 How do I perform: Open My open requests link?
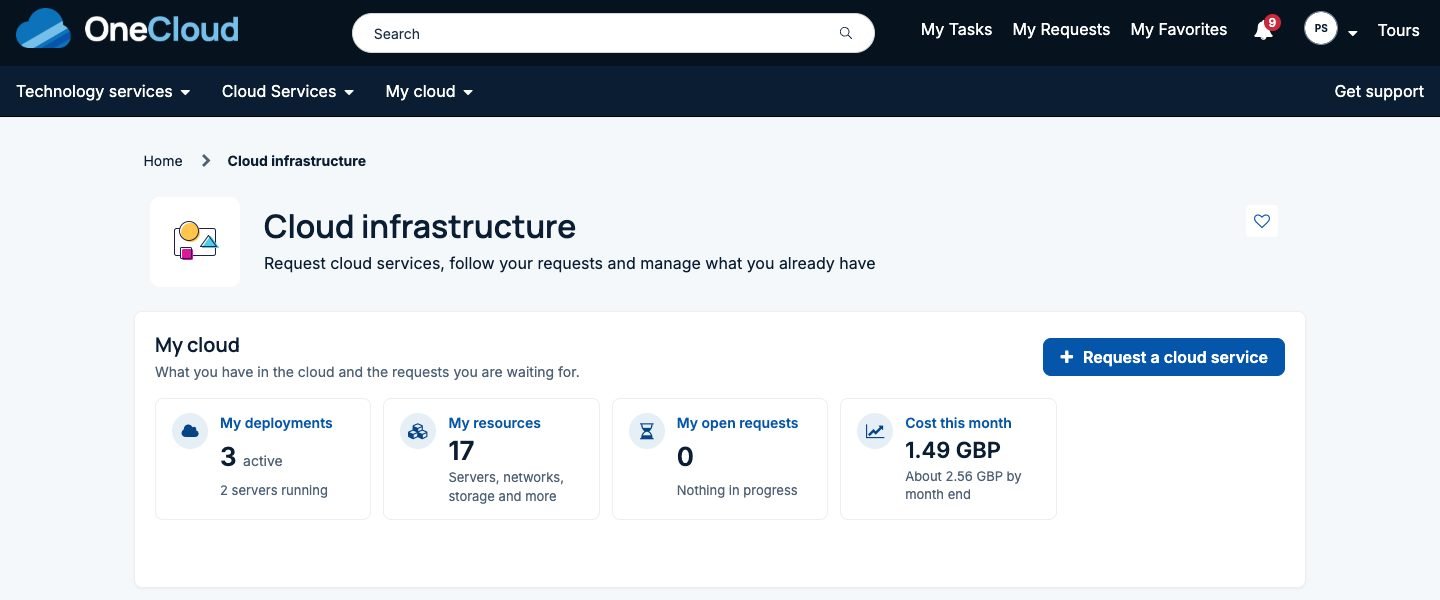click(x=737, y=423)
